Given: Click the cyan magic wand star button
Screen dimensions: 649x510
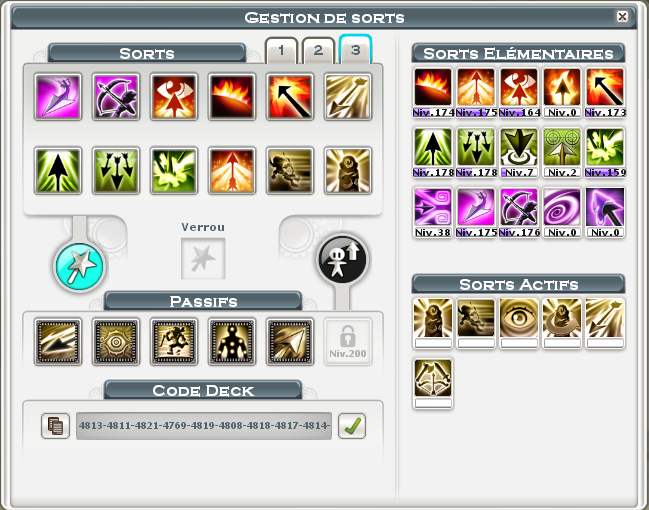Looking at the screenshot, I should pos(79,266).
